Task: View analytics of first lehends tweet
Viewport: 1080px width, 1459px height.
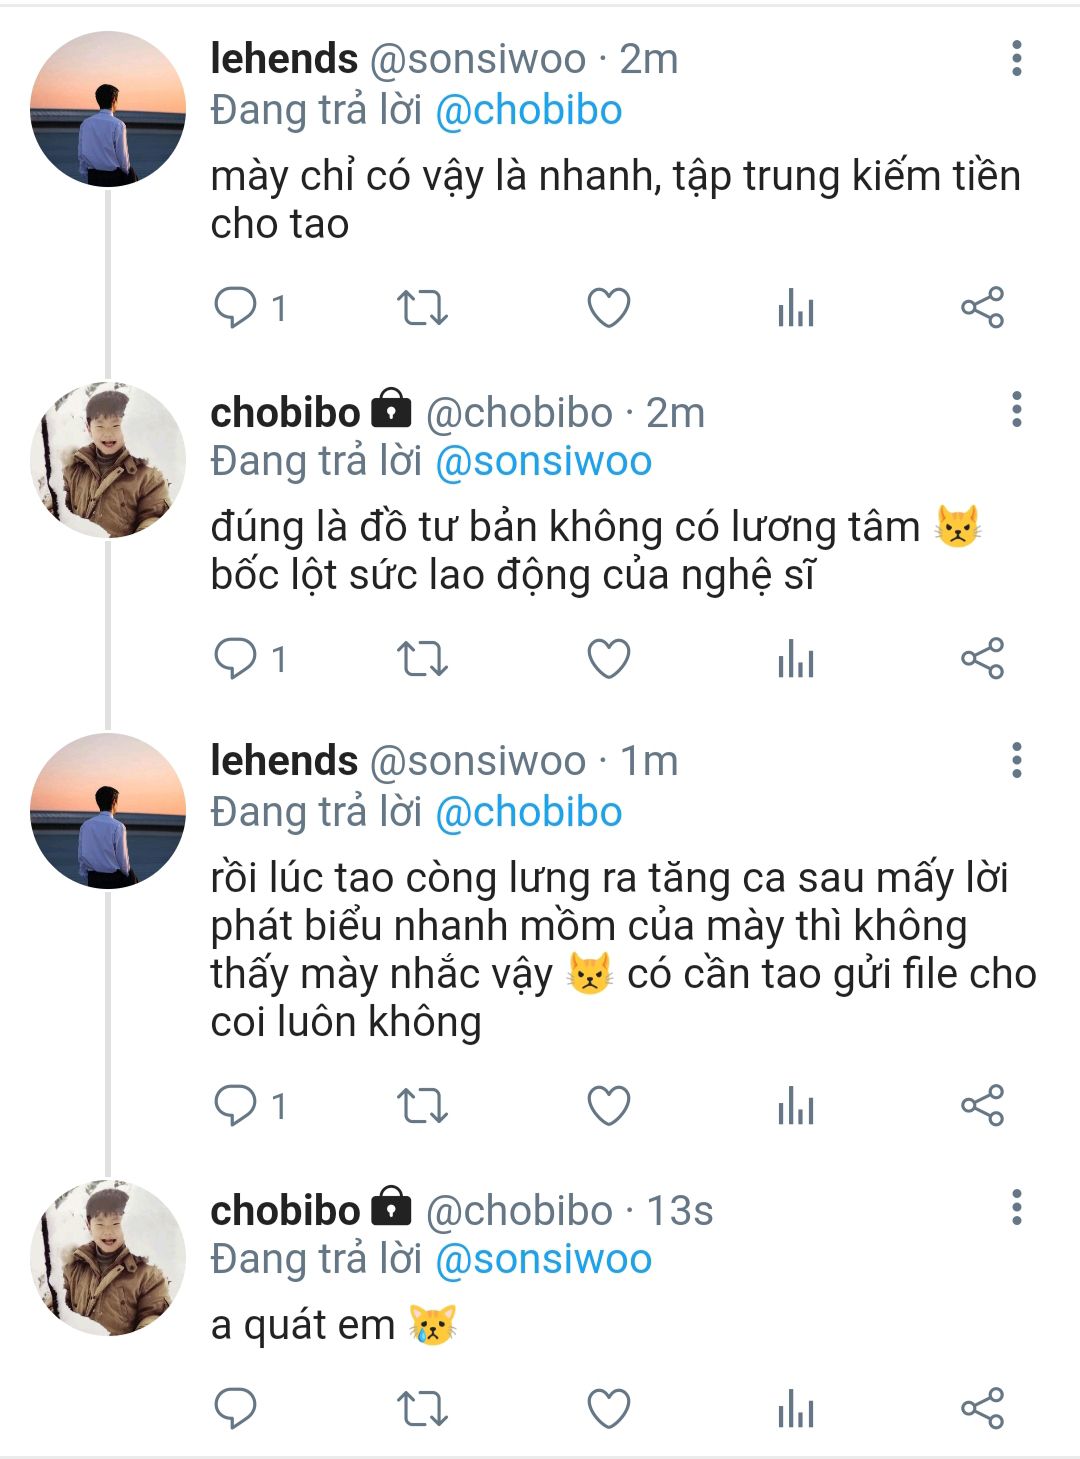Action: tap(796, 308)
